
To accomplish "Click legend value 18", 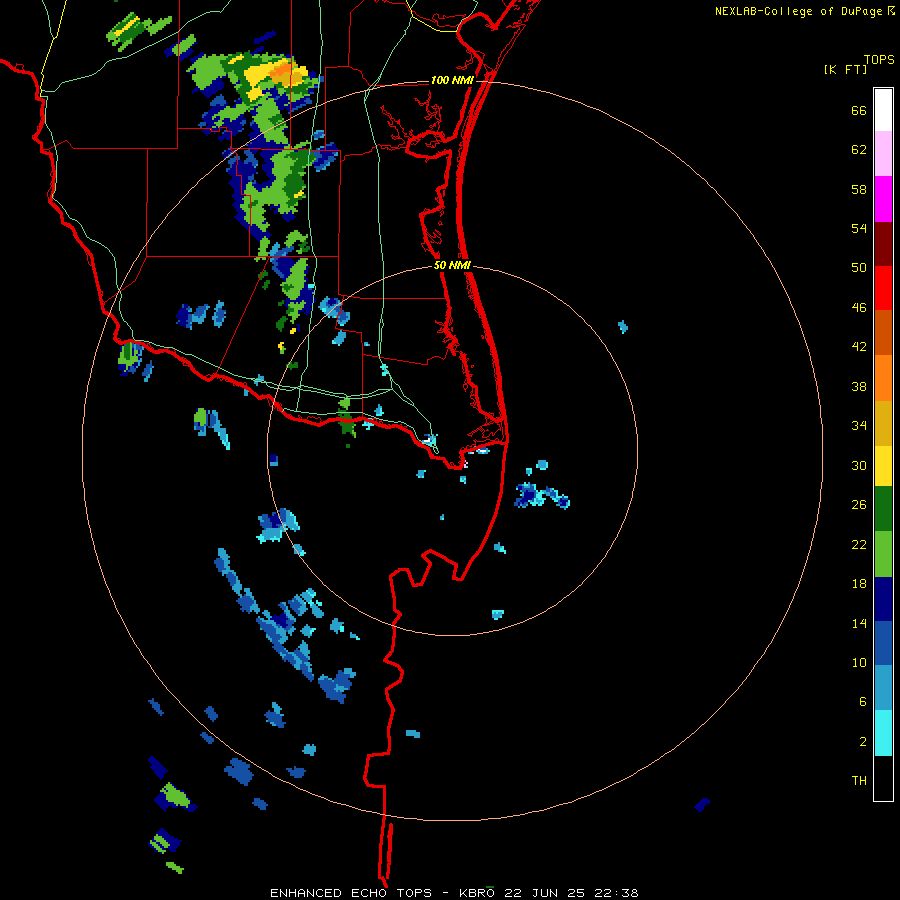I will coord(859,584).
